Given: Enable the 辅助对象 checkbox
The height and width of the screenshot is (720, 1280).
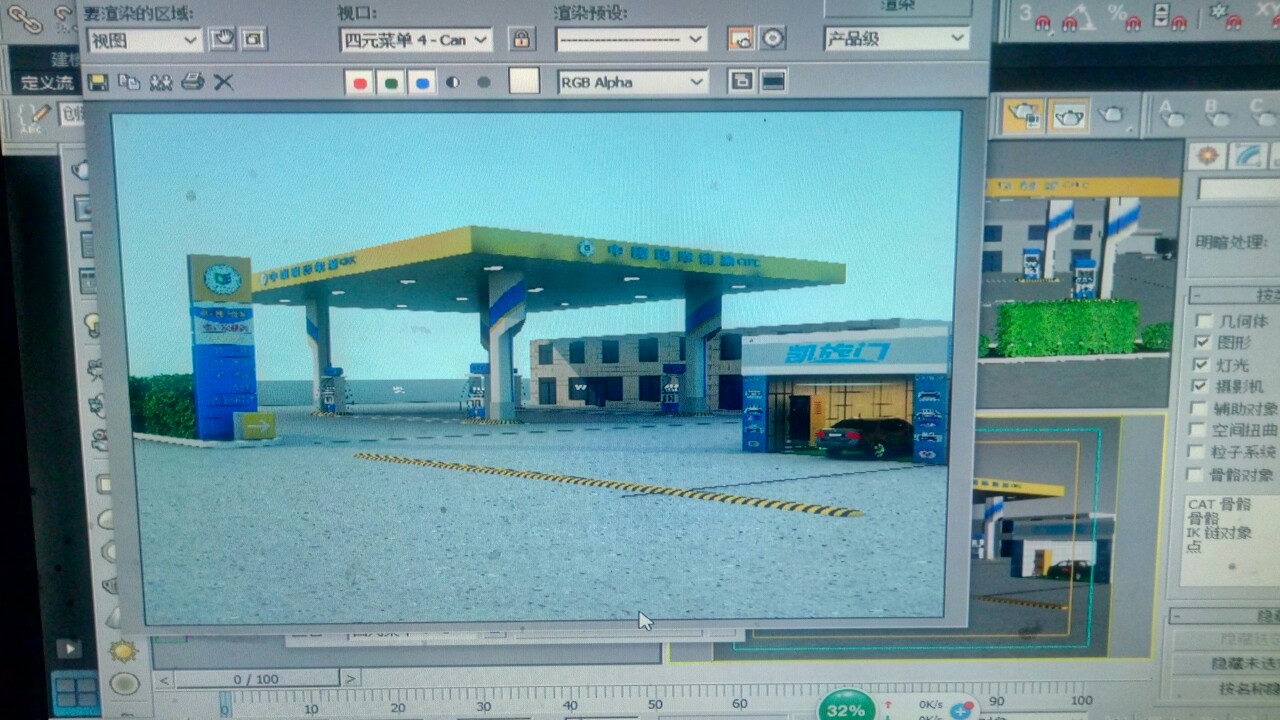Looking at the screenshot, I should (1197, 408).
